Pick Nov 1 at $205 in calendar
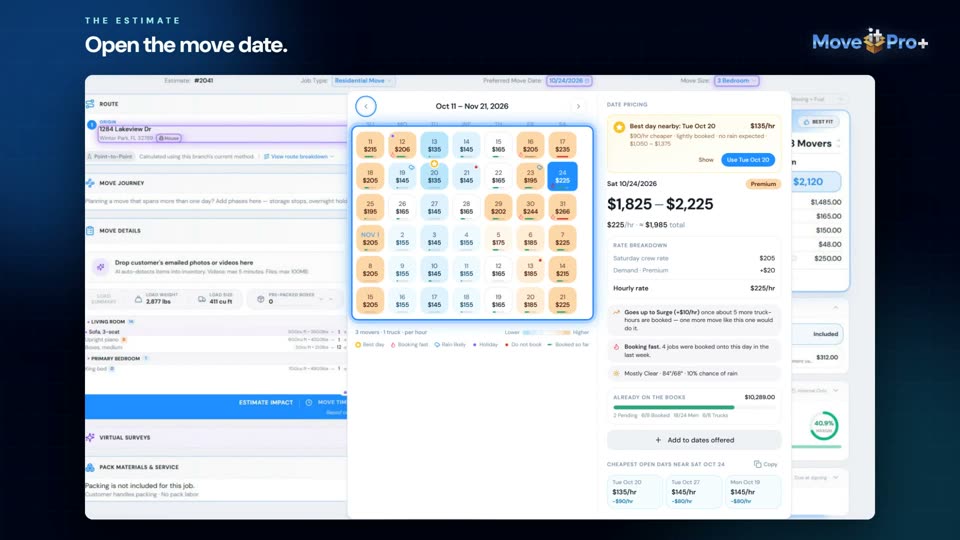The width and height of the screenshot is (960, 540). pyautogui.click(x=370, y=239)
